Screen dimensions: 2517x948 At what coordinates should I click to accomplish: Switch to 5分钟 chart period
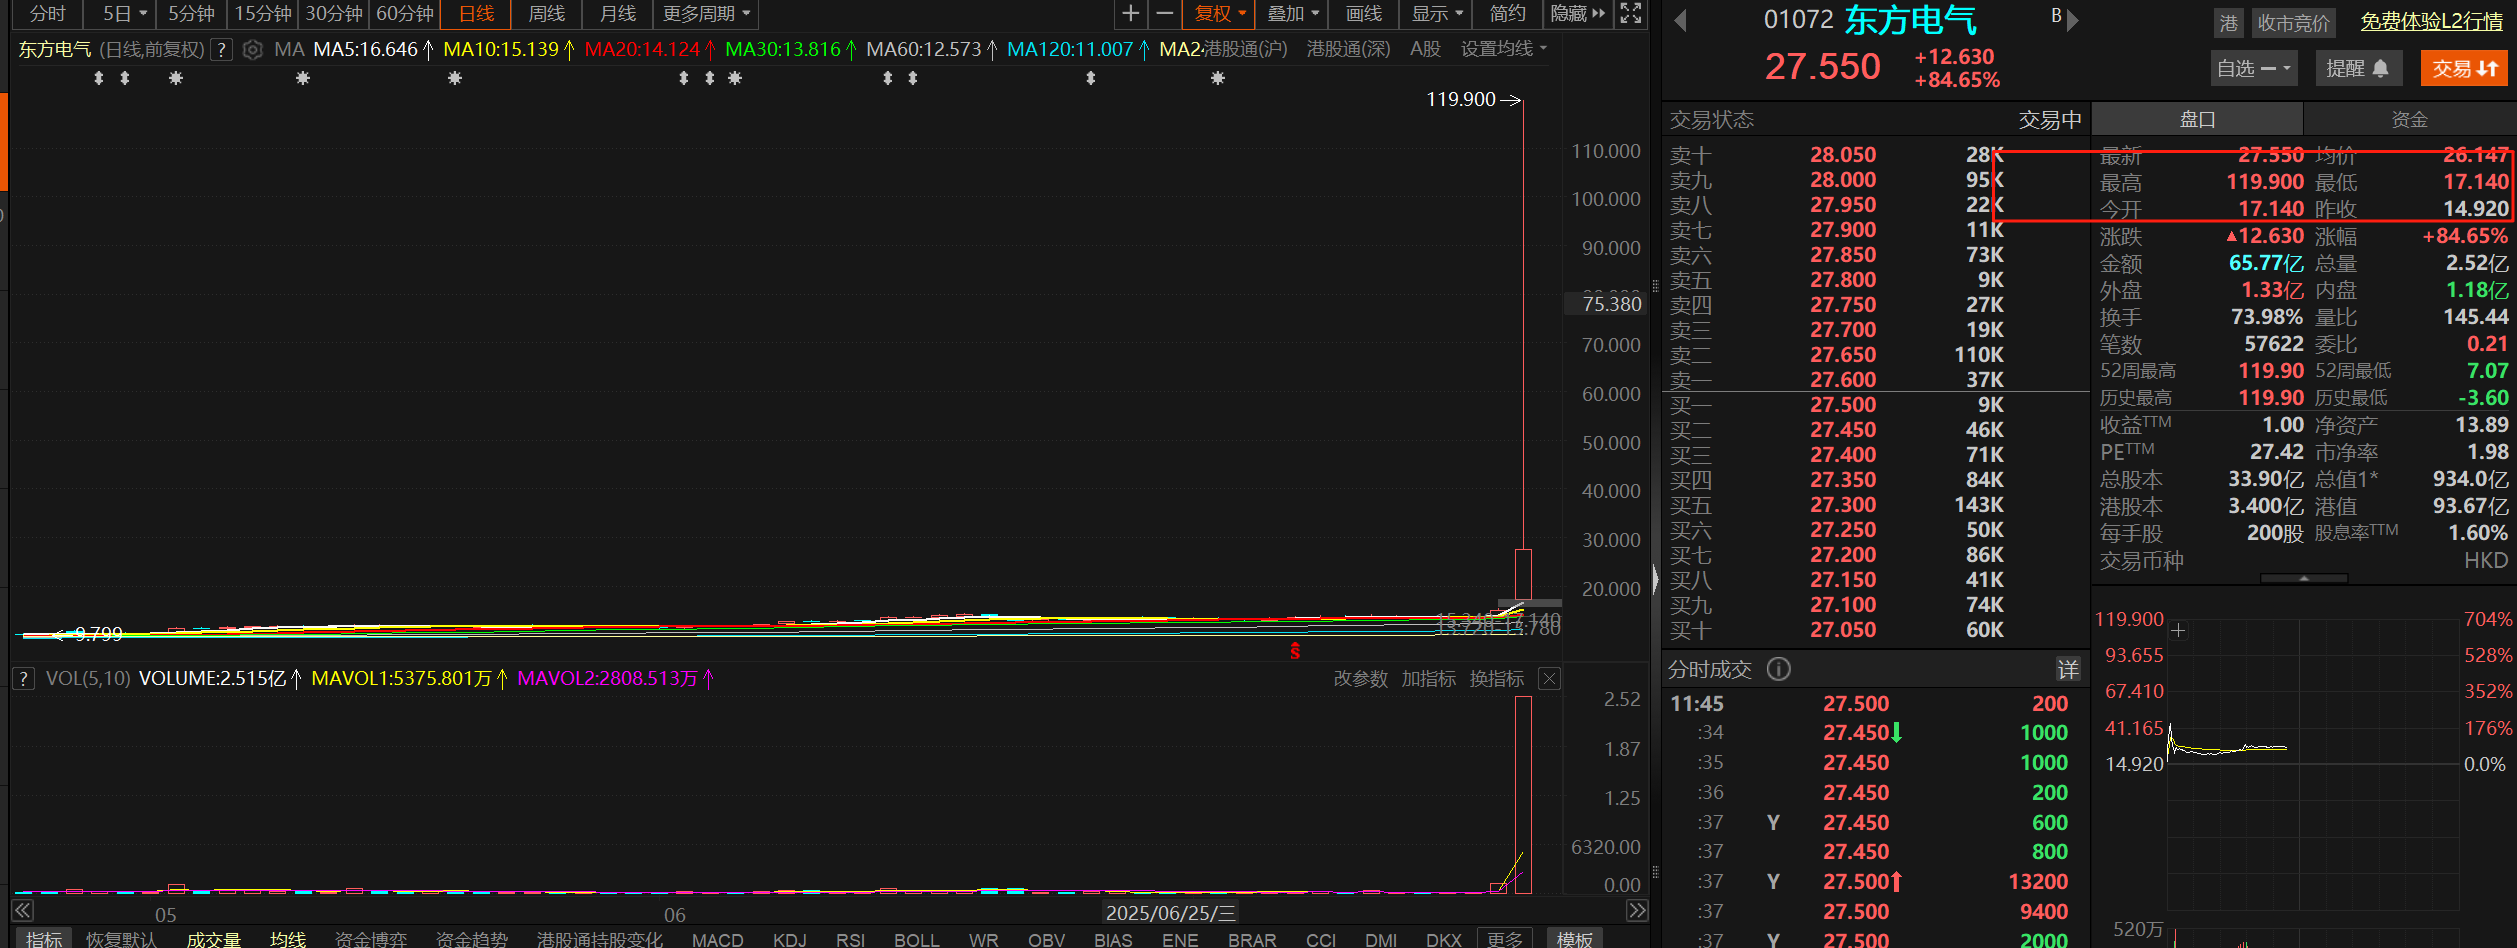[x=191, y=14]
